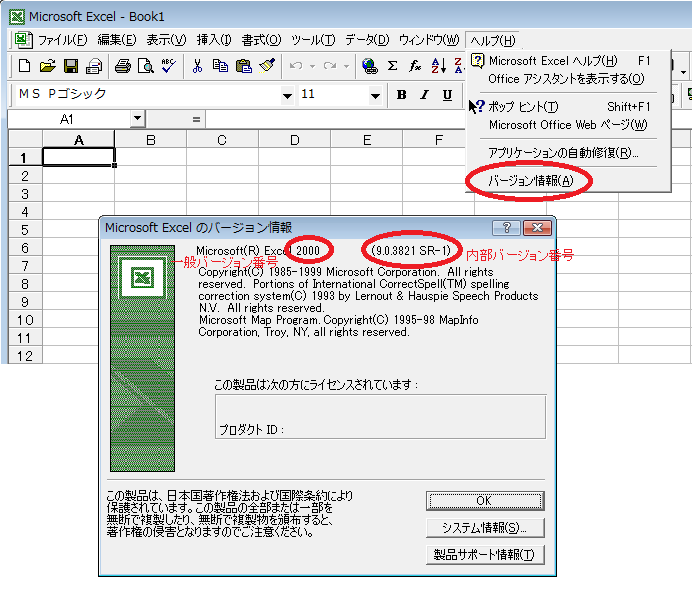Click the Name Box showing A1

(x=69, y=119)
